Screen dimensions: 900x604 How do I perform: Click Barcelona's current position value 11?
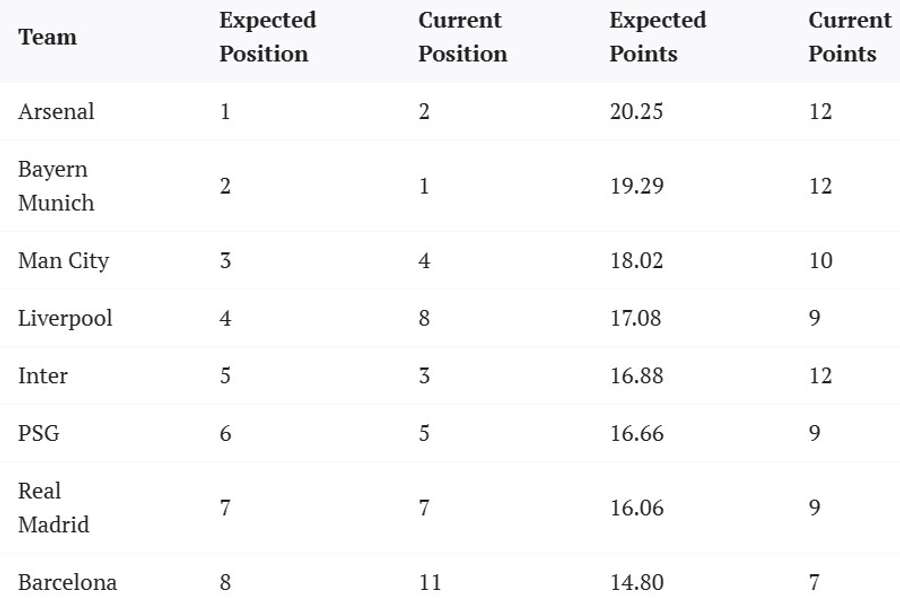pos(430,582)
